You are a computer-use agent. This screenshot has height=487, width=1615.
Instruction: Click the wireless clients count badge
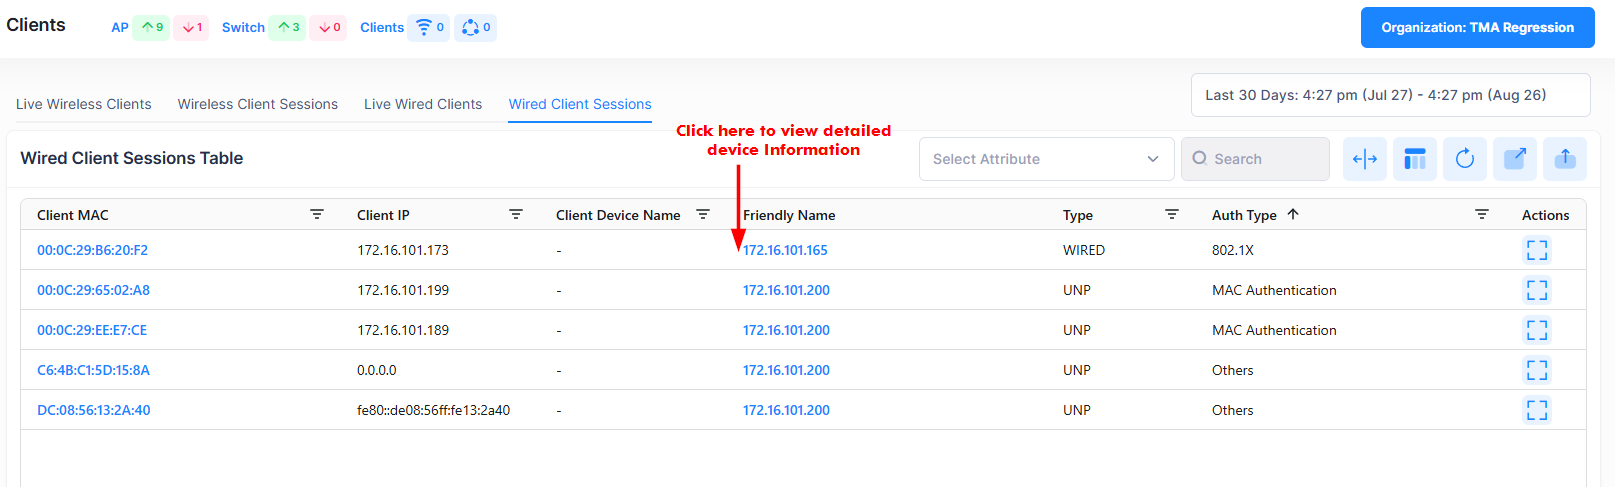tap(429, 28)
